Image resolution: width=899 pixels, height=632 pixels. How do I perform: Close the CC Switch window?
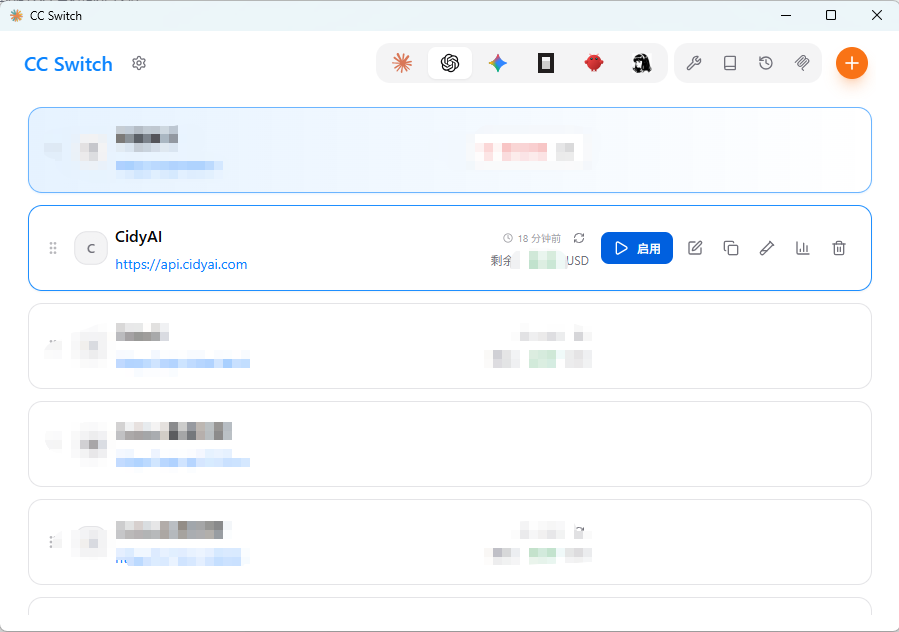click(877, 15)
